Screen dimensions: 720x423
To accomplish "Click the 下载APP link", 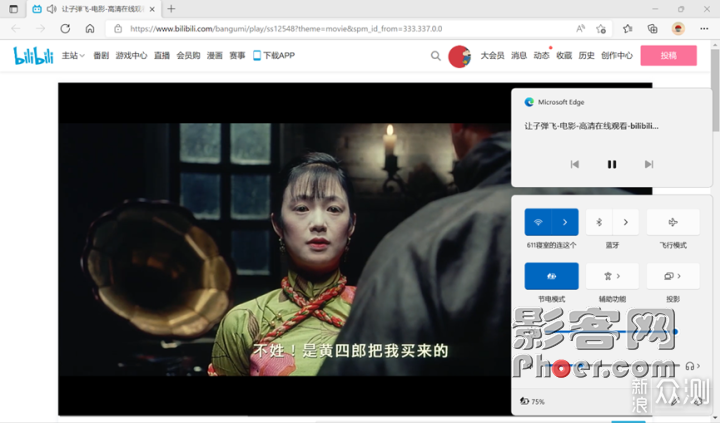I will tap(274, 56).
